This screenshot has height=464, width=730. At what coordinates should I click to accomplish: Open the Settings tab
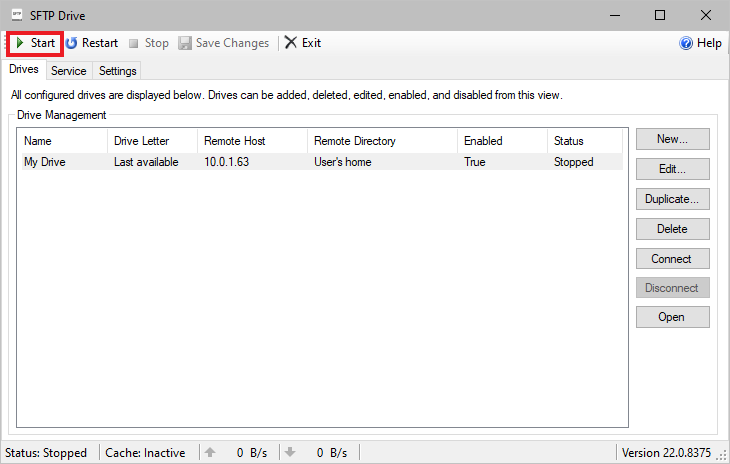pyautogui.click(x=118, y=71)
